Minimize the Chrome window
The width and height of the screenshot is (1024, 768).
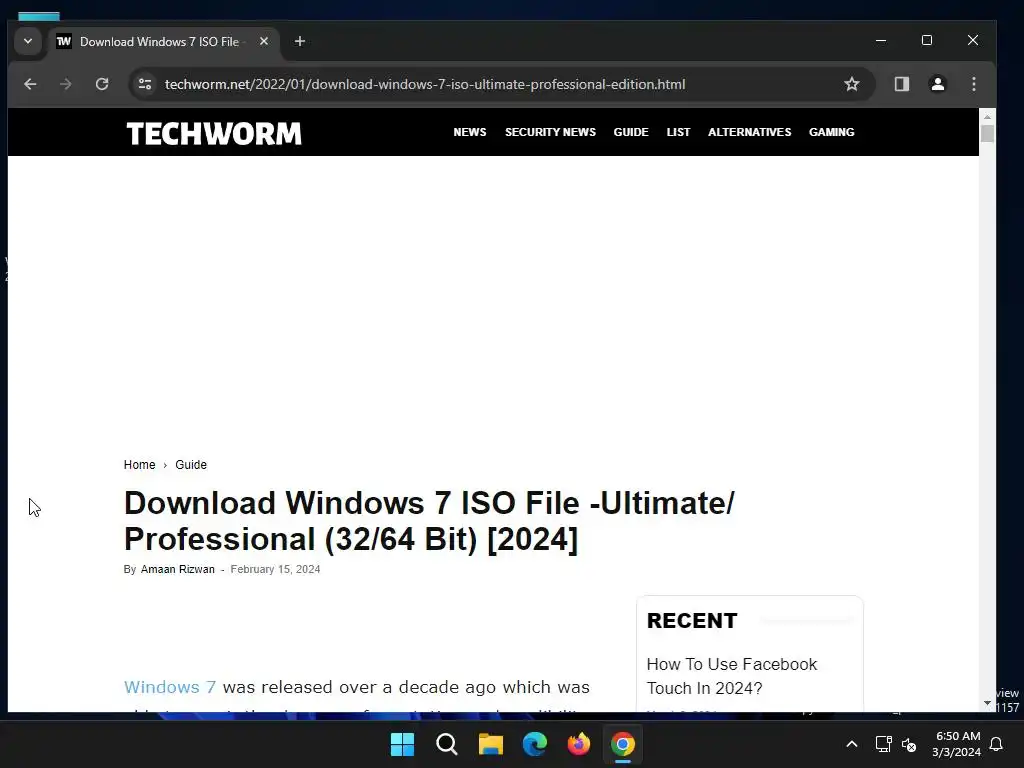pyautogui.click(x=881, y=40)
